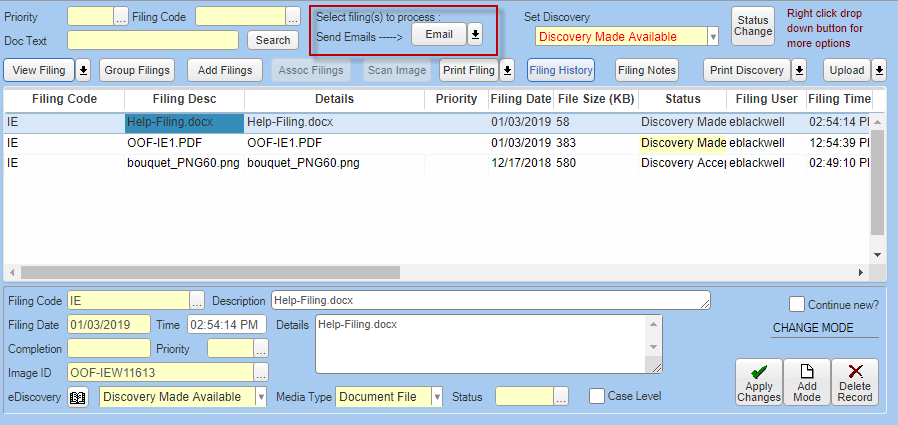Click the Delete Record X button
Screen dimensions: 898x425
click(x=854, y=382)
